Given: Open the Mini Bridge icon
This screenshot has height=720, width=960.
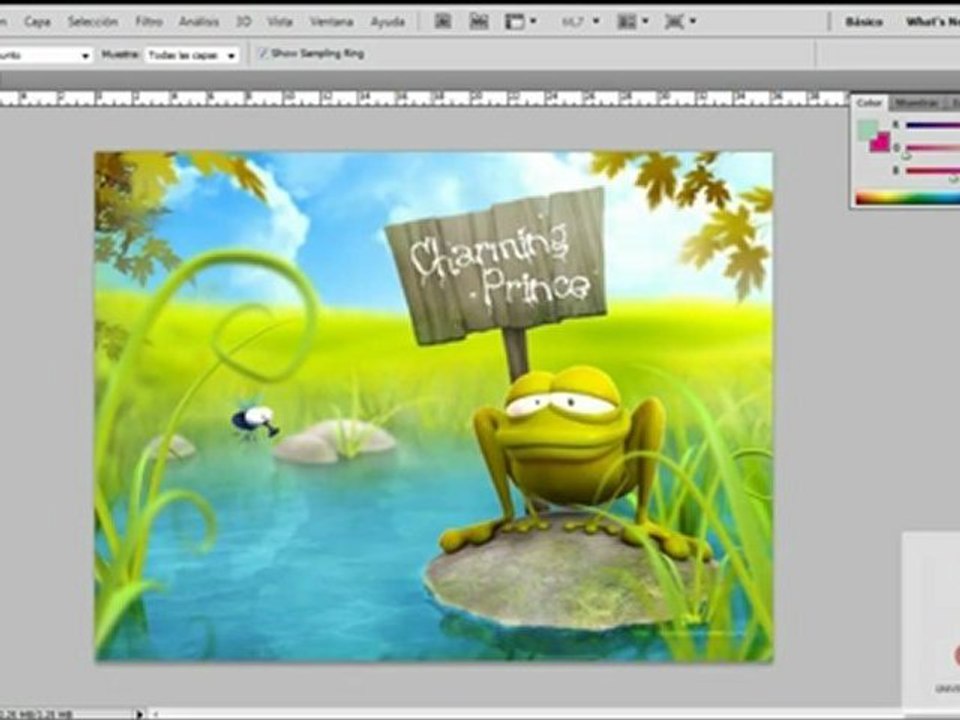Looking at the screenshot, I should click(478, 21).
